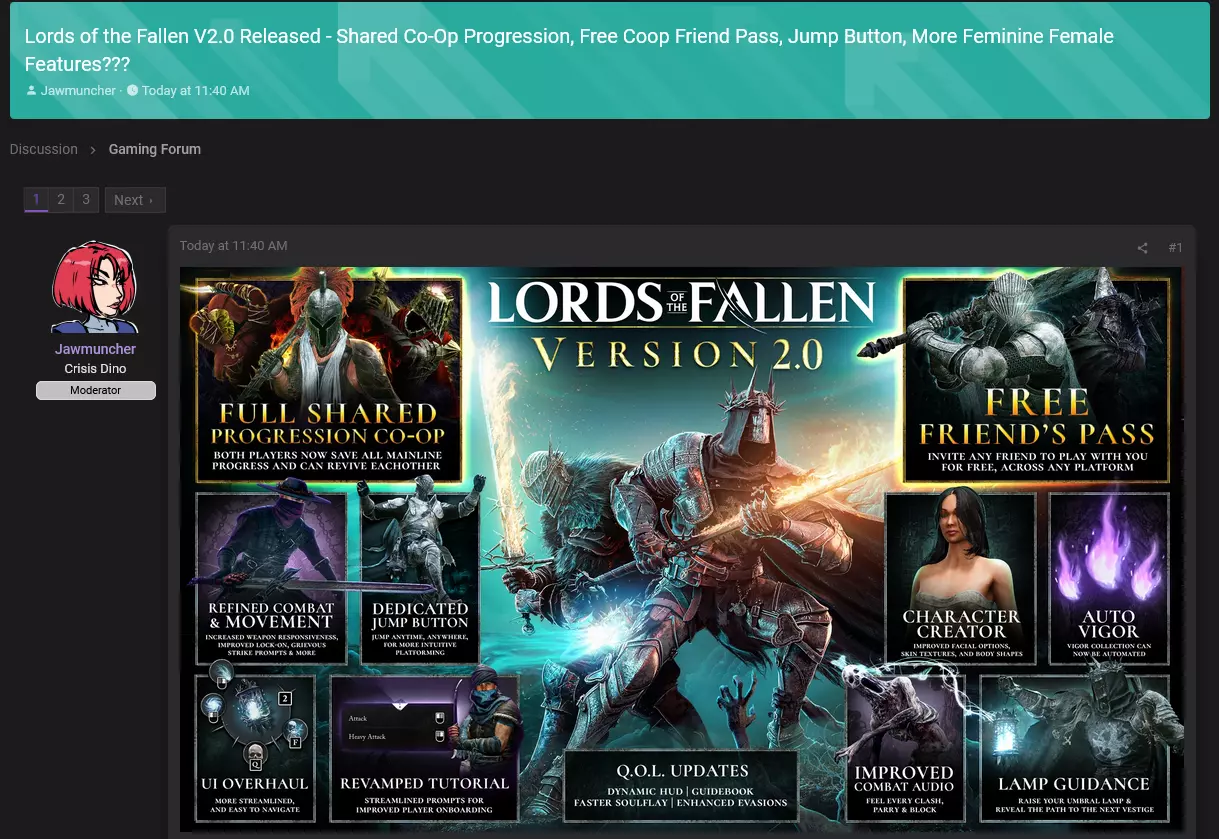The image size is (1219, 839).
Task: Click the Next page button
Action: click(135, 200)
